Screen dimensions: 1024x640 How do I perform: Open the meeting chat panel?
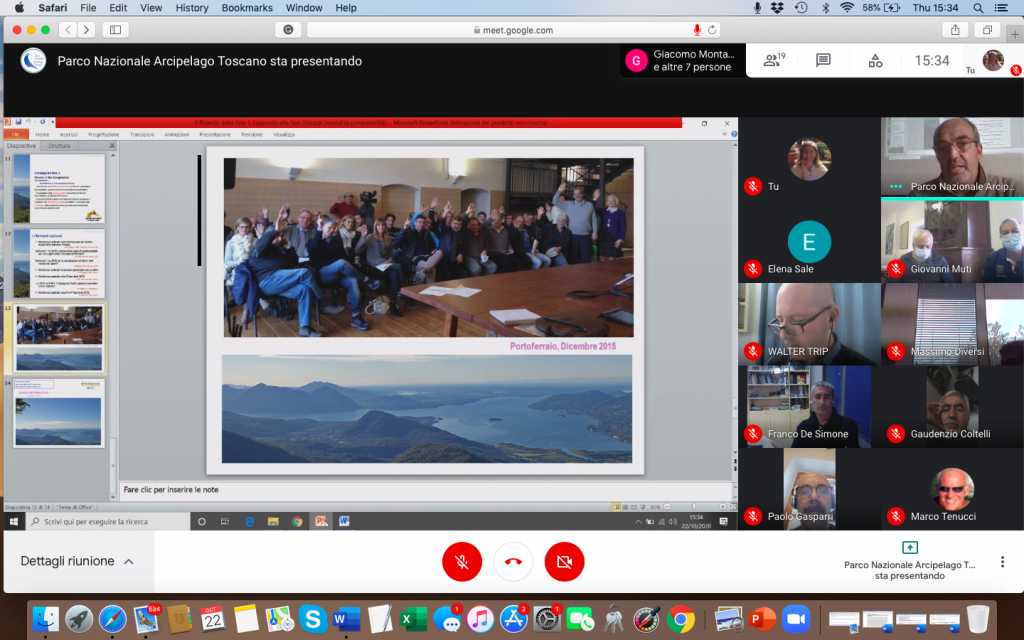[823, 60]
